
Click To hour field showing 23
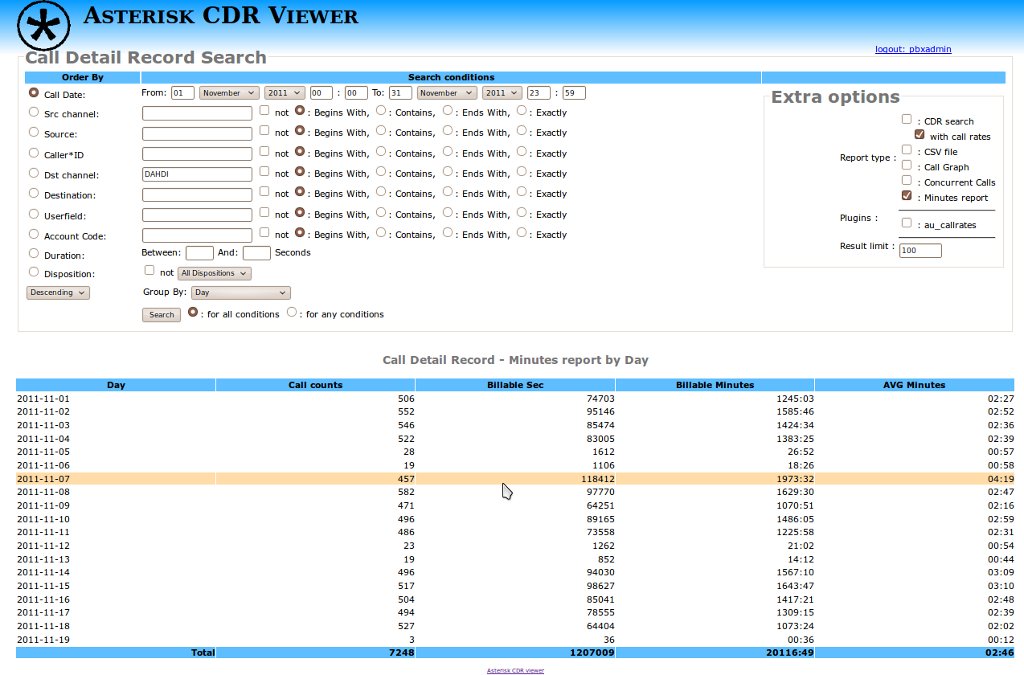tap(539, 93)
